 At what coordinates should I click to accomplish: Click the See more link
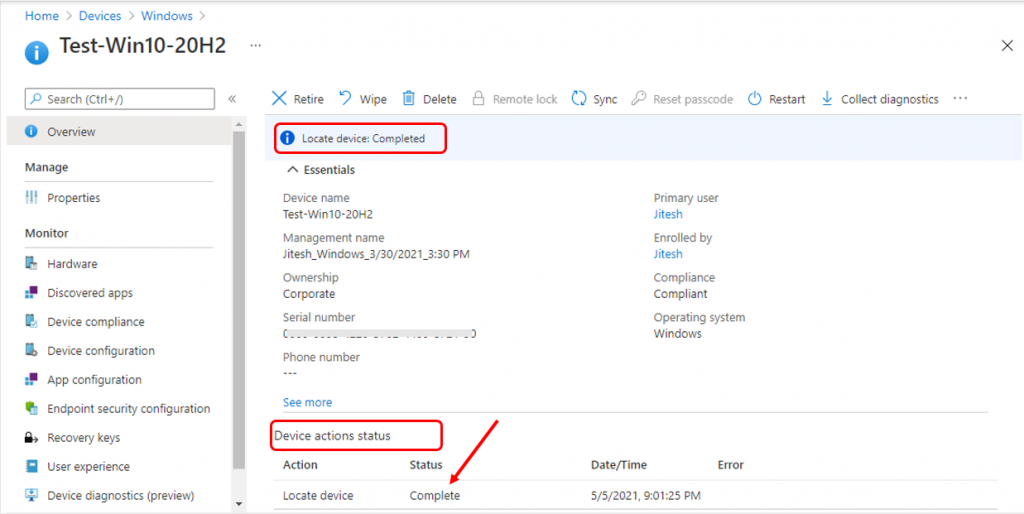(x=307, y=402)
